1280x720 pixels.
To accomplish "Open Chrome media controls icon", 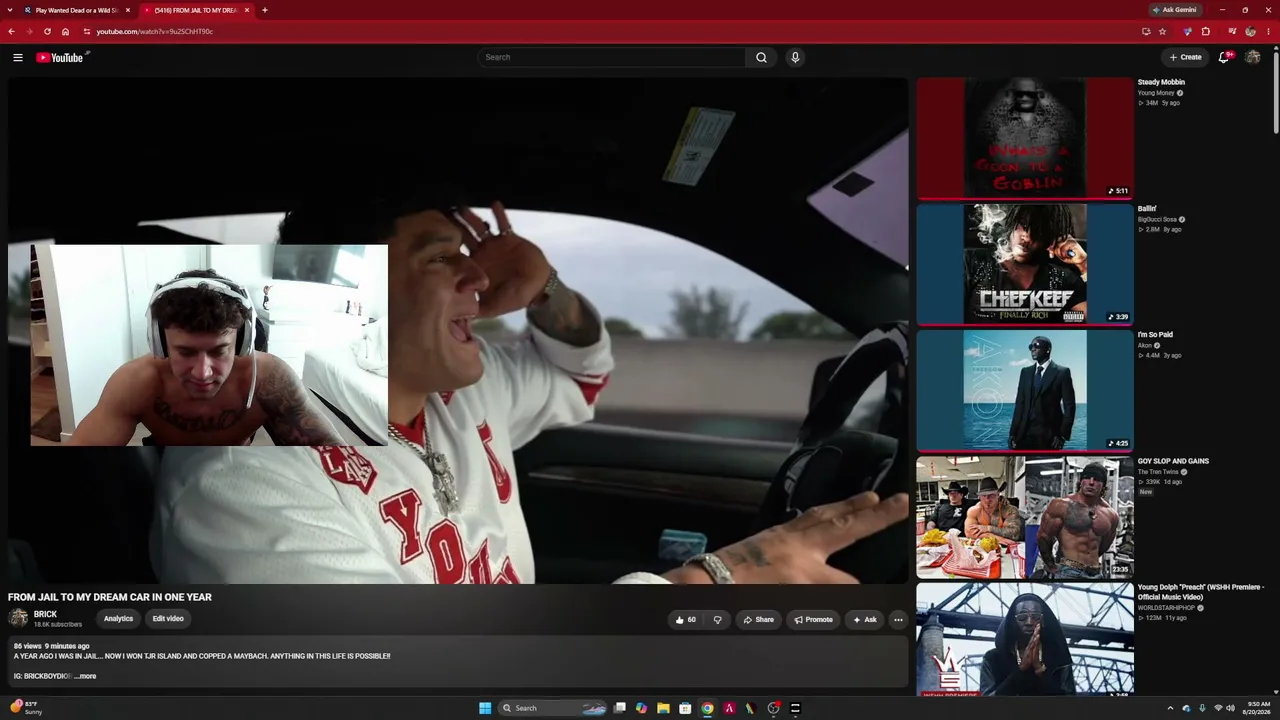I will [1232, 31].
